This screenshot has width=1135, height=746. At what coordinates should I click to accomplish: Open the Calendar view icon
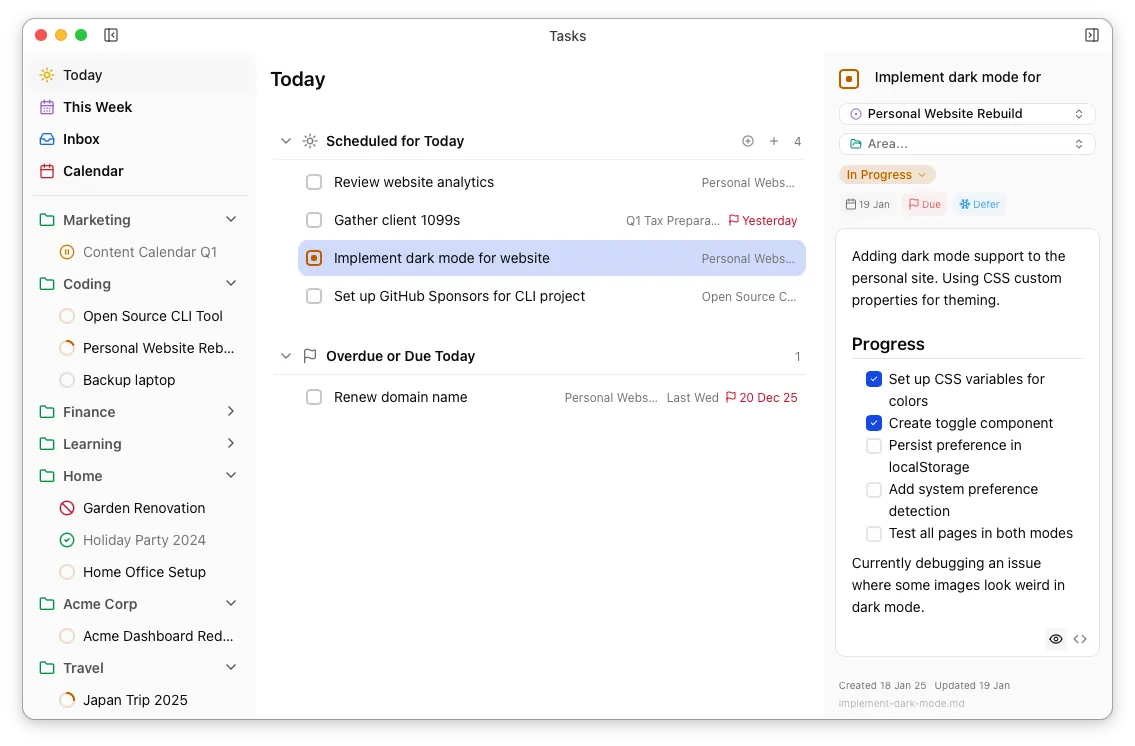46,171
